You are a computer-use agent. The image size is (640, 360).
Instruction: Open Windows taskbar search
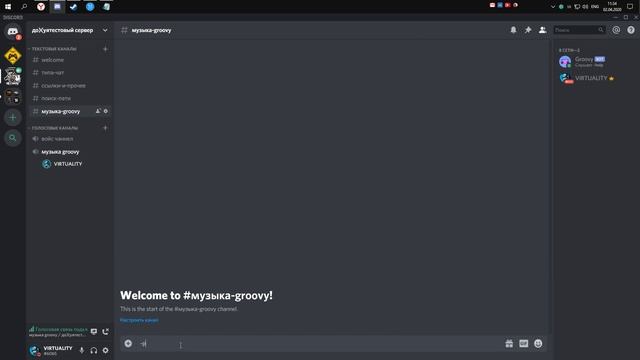point(24,7)
